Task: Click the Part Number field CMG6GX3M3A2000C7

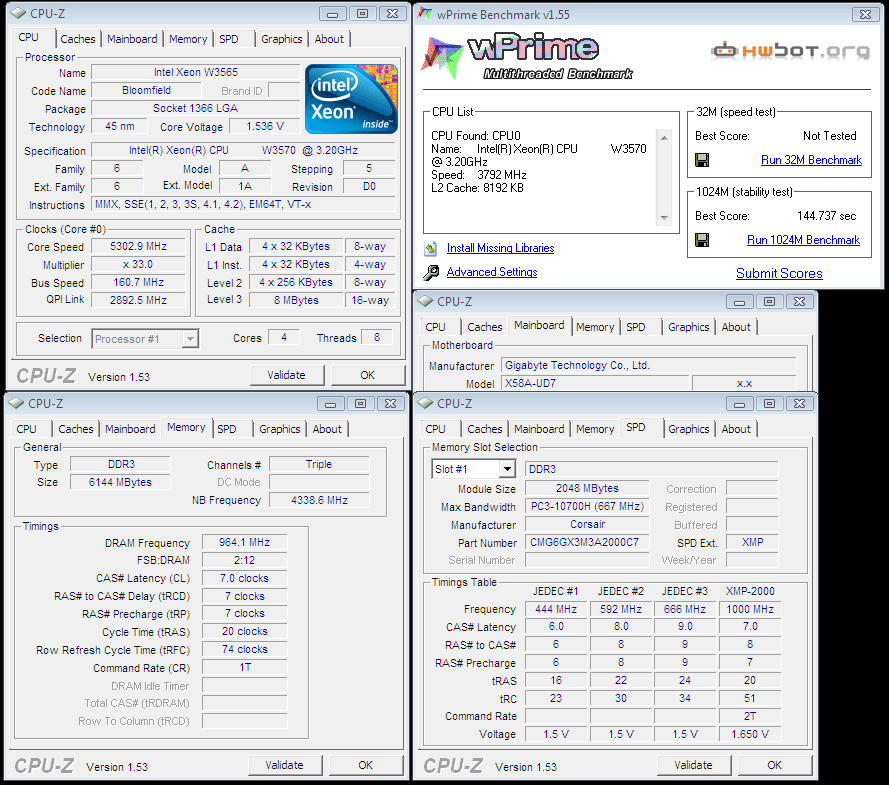Action: click(x=587, y=543)
